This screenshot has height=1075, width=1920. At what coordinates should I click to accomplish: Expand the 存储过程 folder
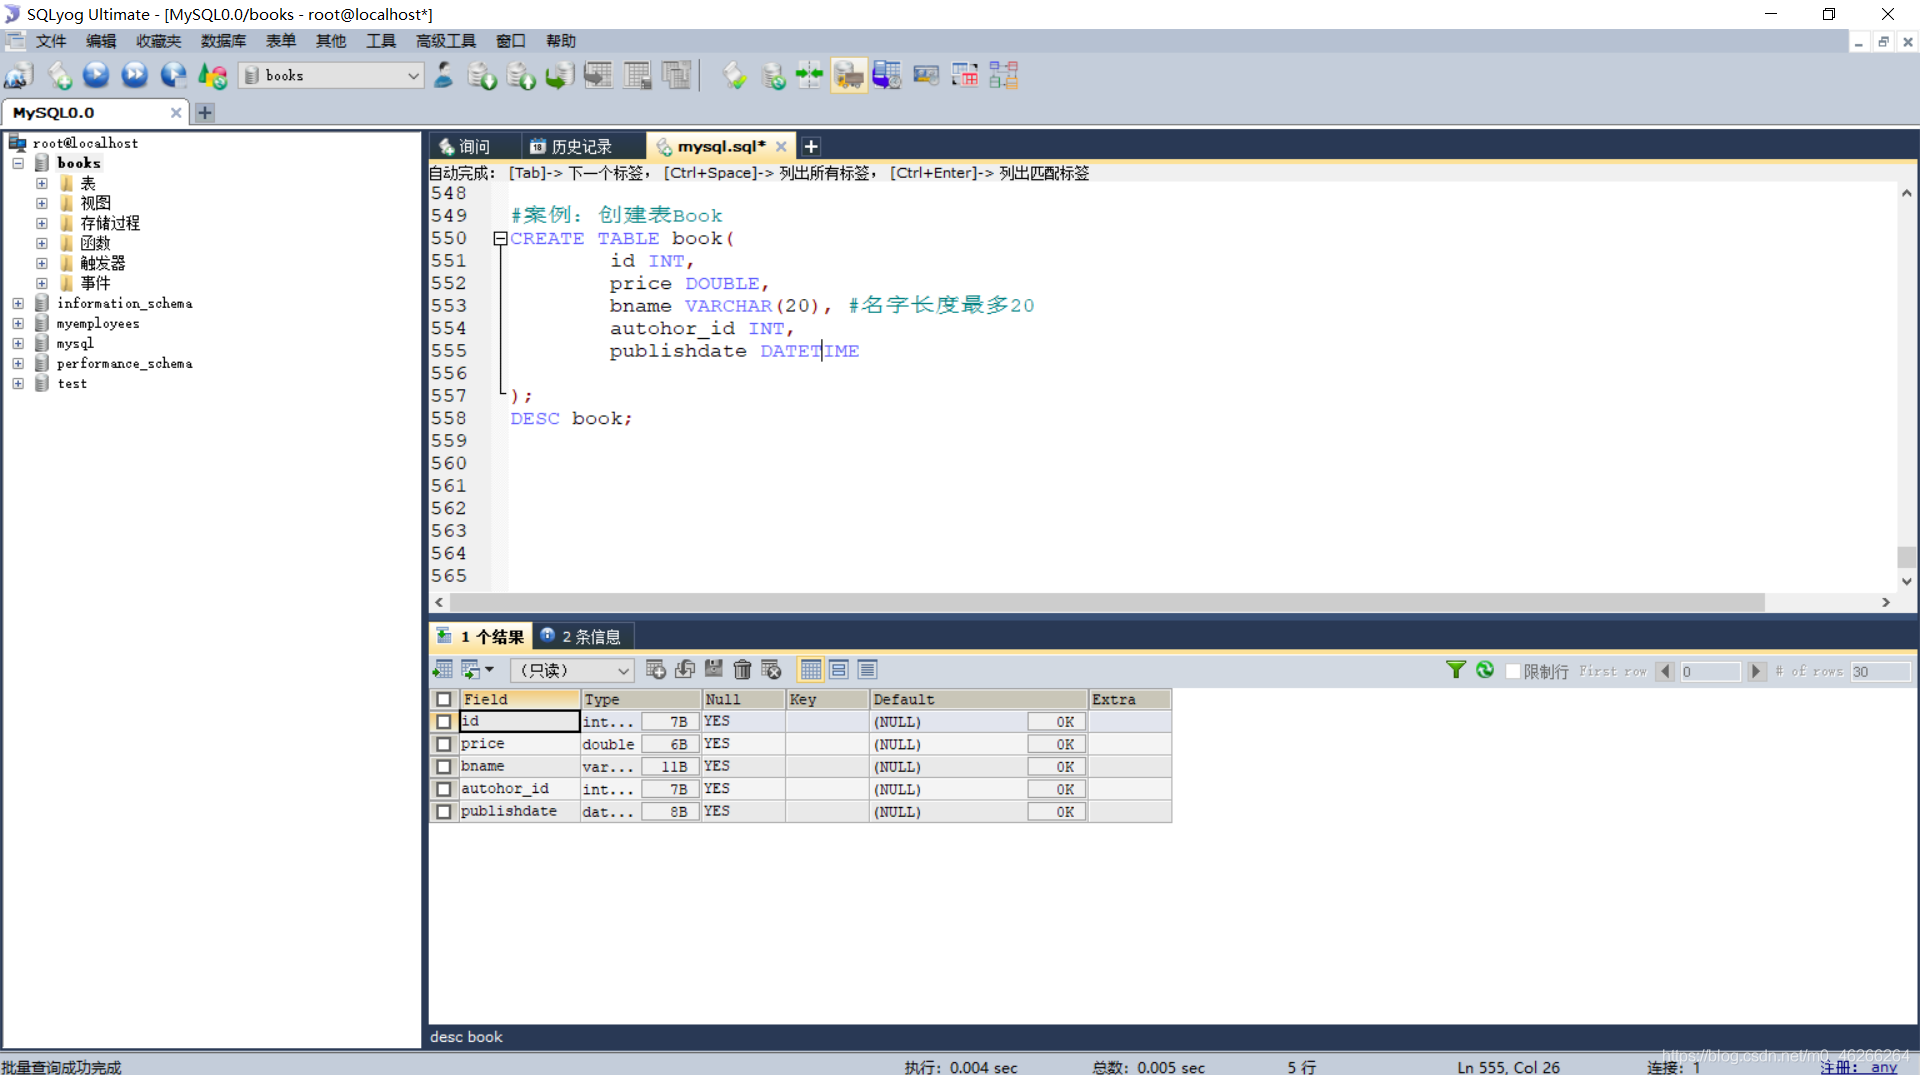click(42, 223)
